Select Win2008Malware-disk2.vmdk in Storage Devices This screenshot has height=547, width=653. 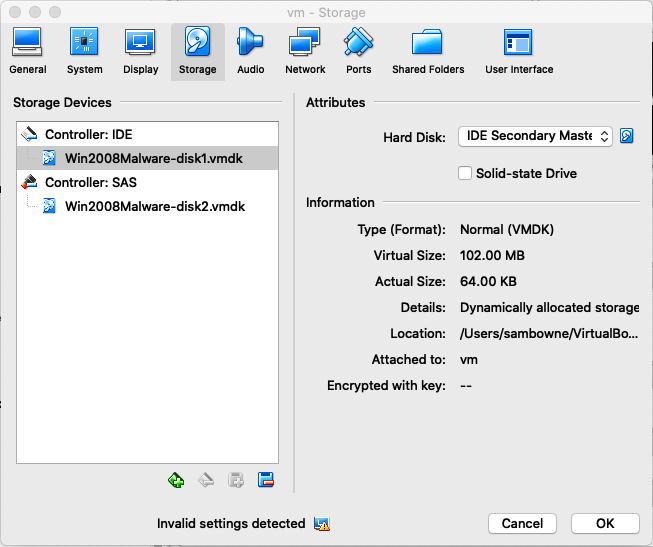(147, 206)
